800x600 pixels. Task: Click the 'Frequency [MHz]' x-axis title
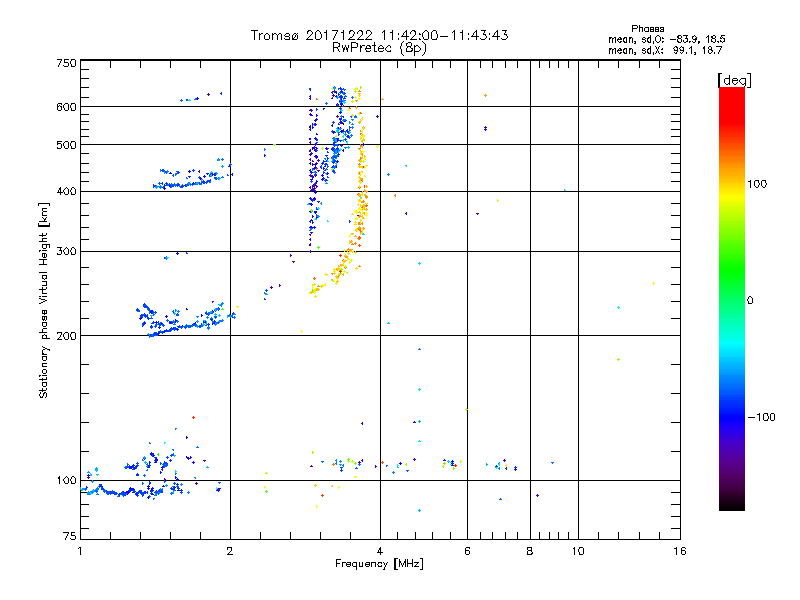pos(379,564)
